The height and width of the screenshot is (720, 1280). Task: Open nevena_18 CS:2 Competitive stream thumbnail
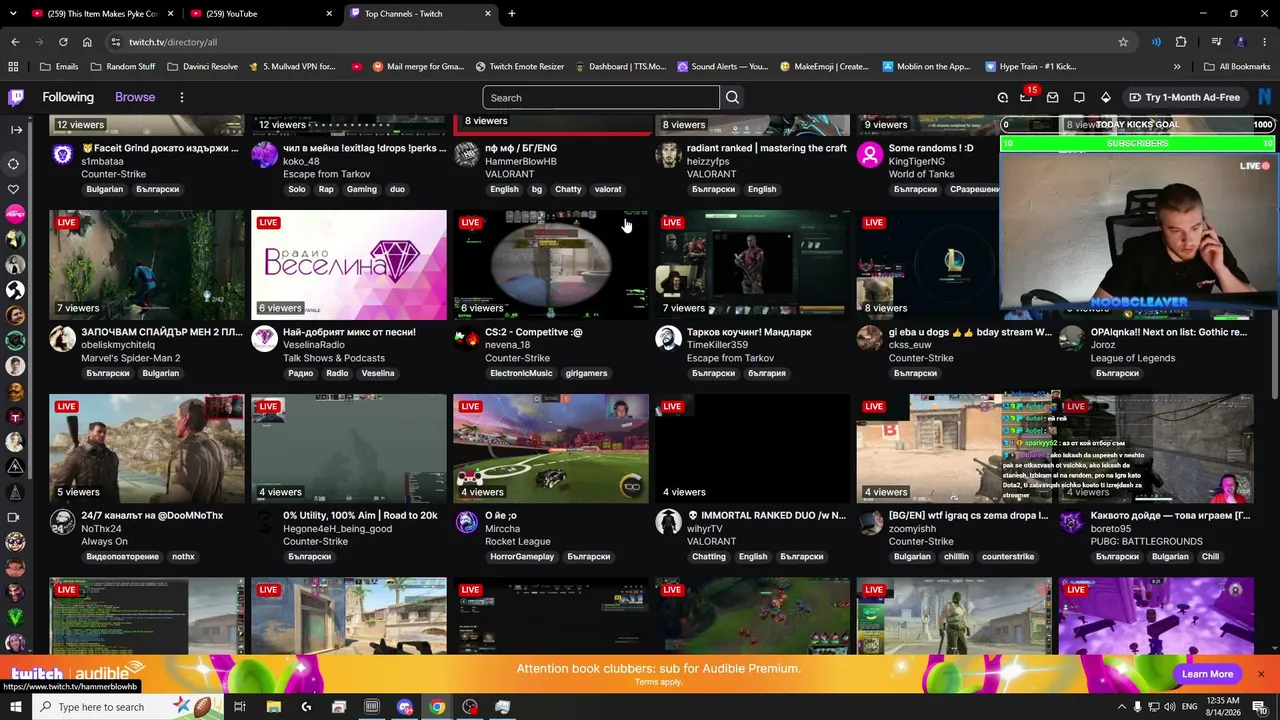click(551, 265)
